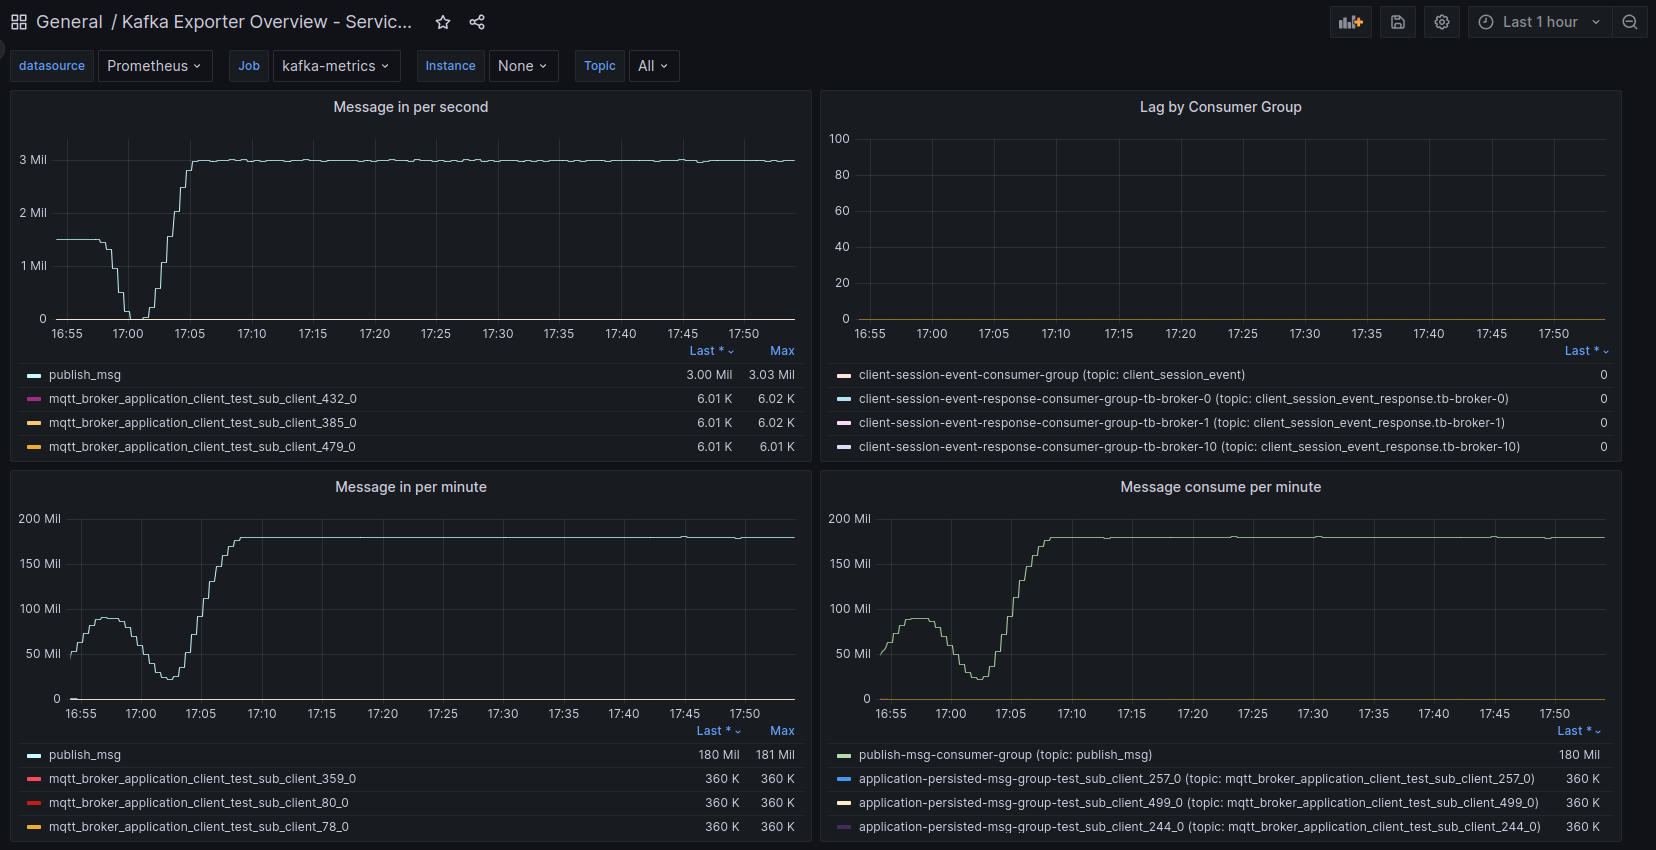Click the dashboards grid icon

point(19,22)
